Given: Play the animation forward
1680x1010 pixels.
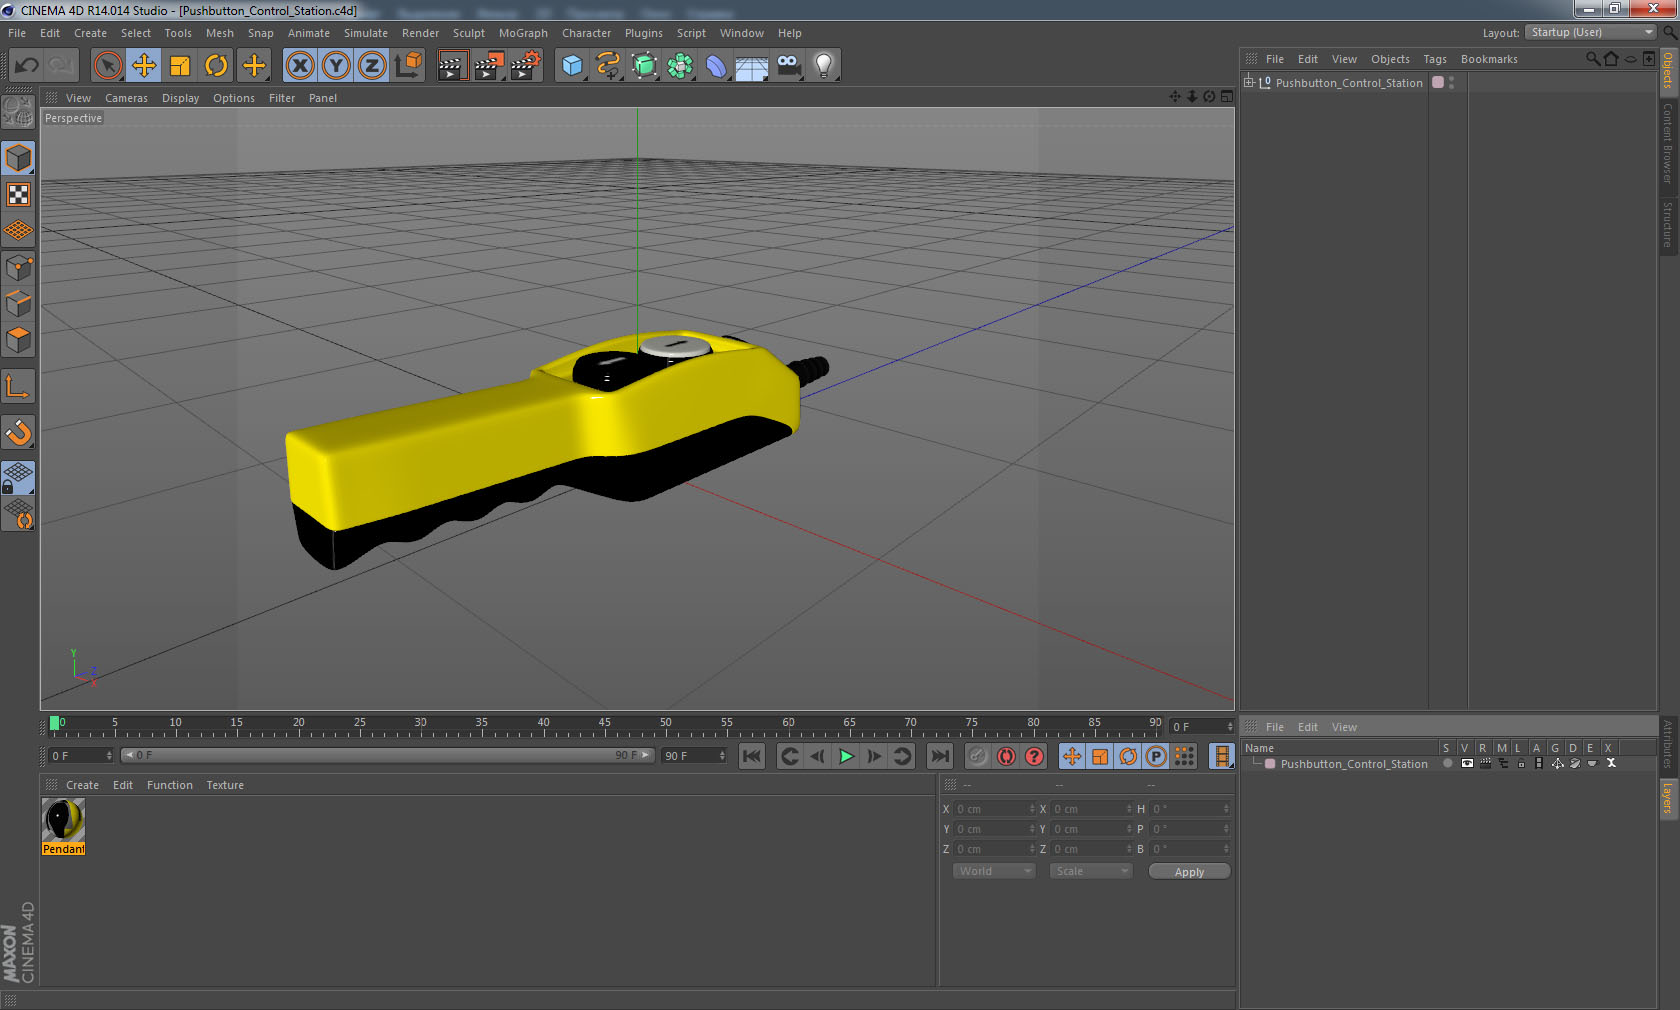Looking at the screenshot, I should (x=846, y=756).
